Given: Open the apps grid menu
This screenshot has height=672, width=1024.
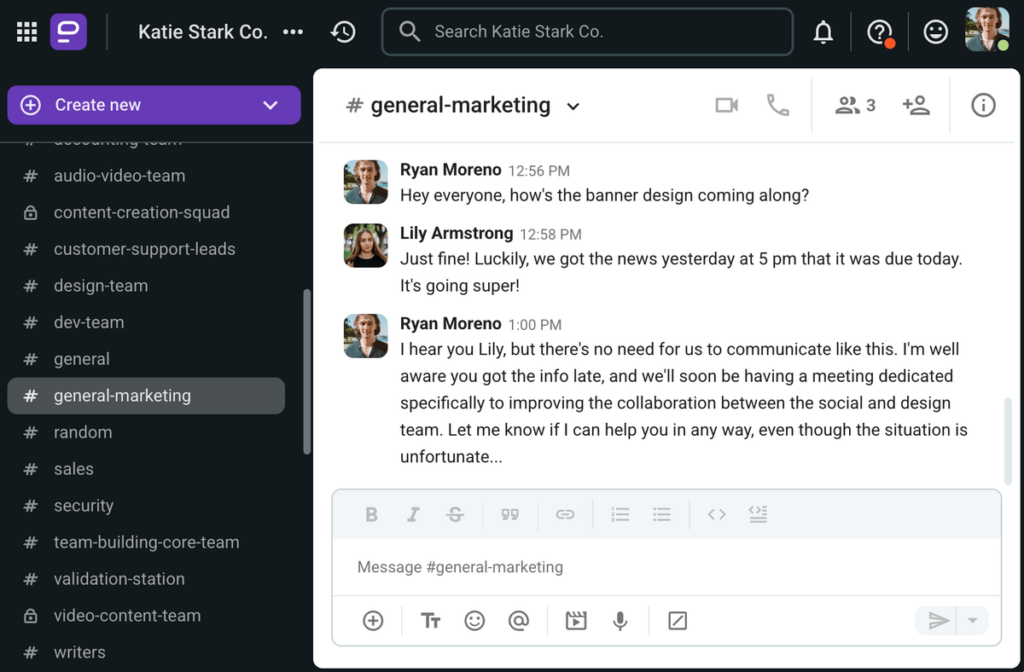Looking at the screenshot, I should pyautogui.click(x=26, y=31).
